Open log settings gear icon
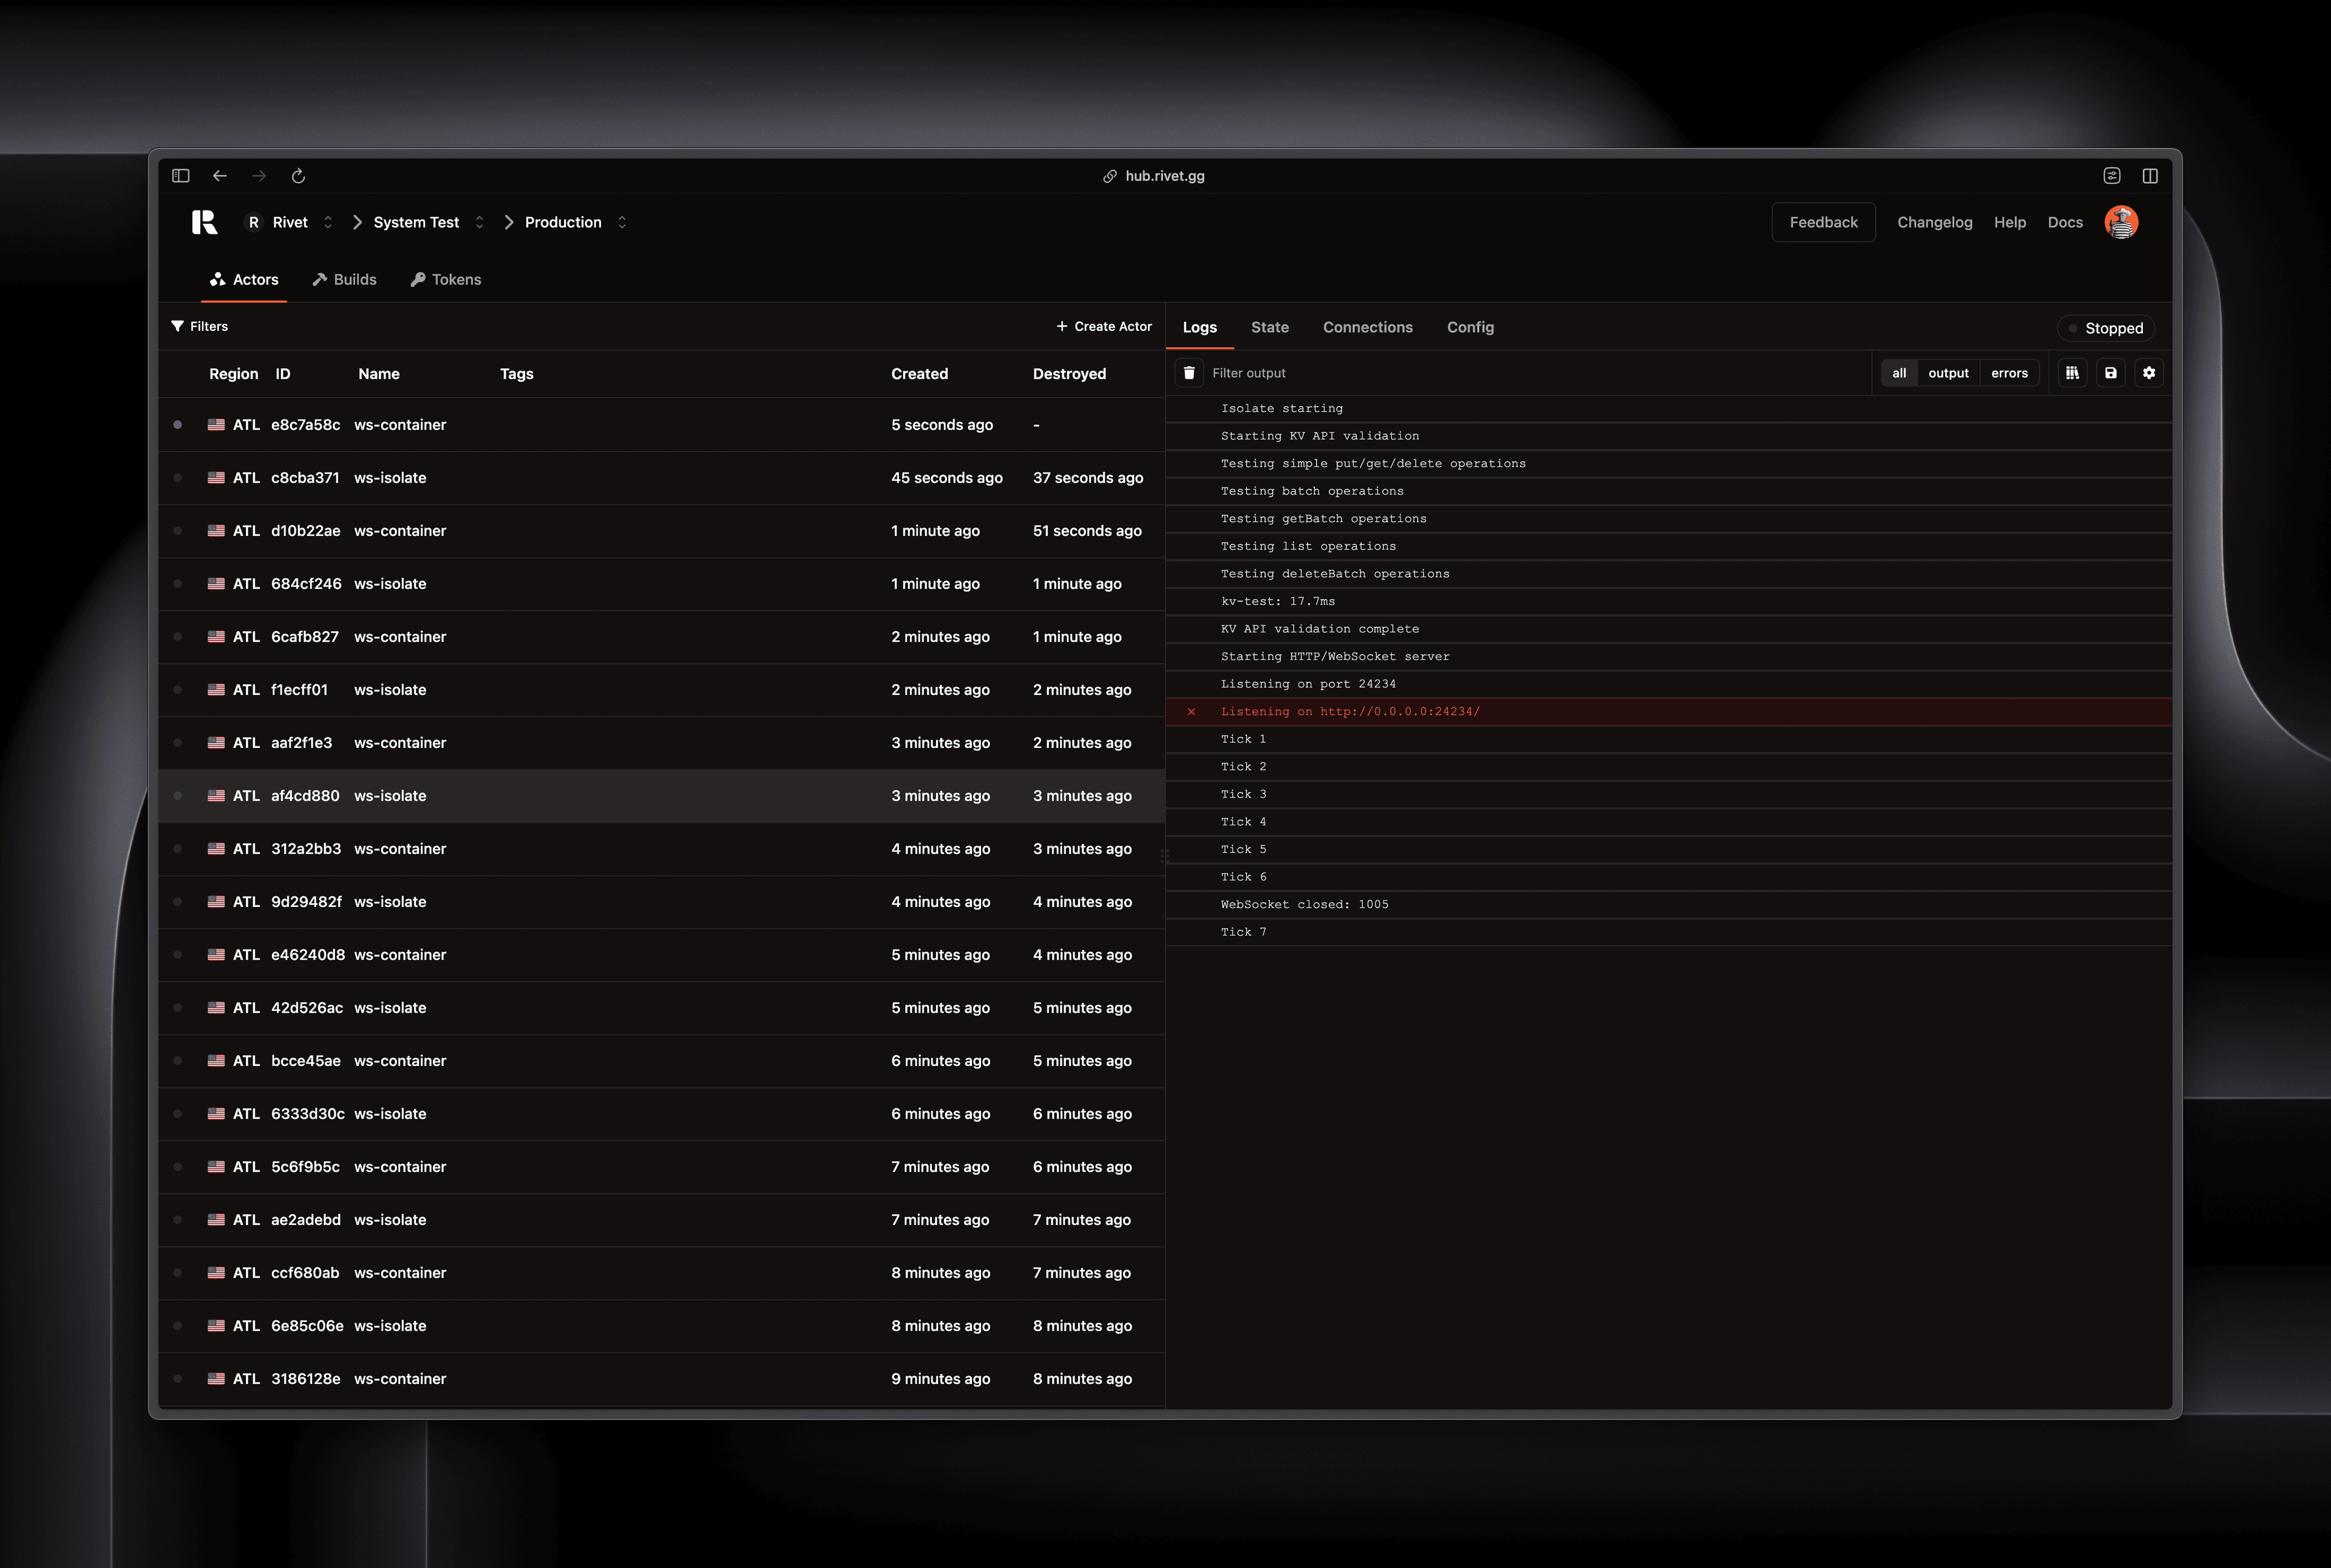 [2149, 373]
